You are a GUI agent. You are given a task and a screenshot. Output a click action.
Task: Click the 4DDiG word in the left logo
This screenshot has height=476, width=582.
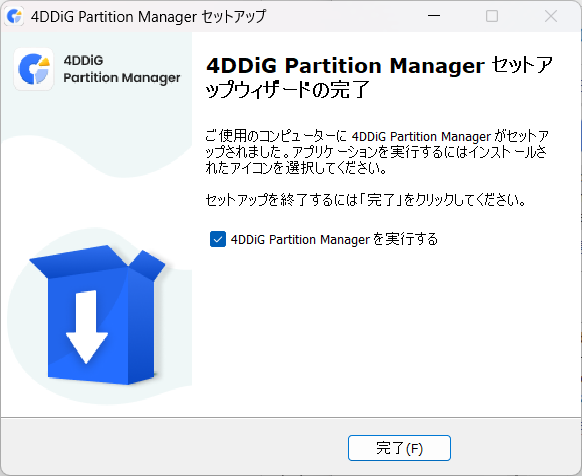point(83,60)
